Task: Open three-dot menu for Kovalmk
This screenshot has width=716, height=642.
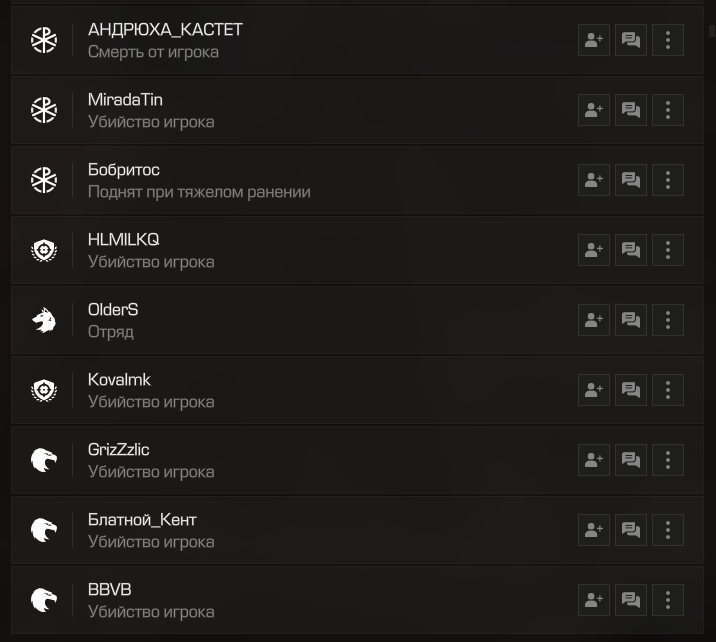Action: point(668,390)
